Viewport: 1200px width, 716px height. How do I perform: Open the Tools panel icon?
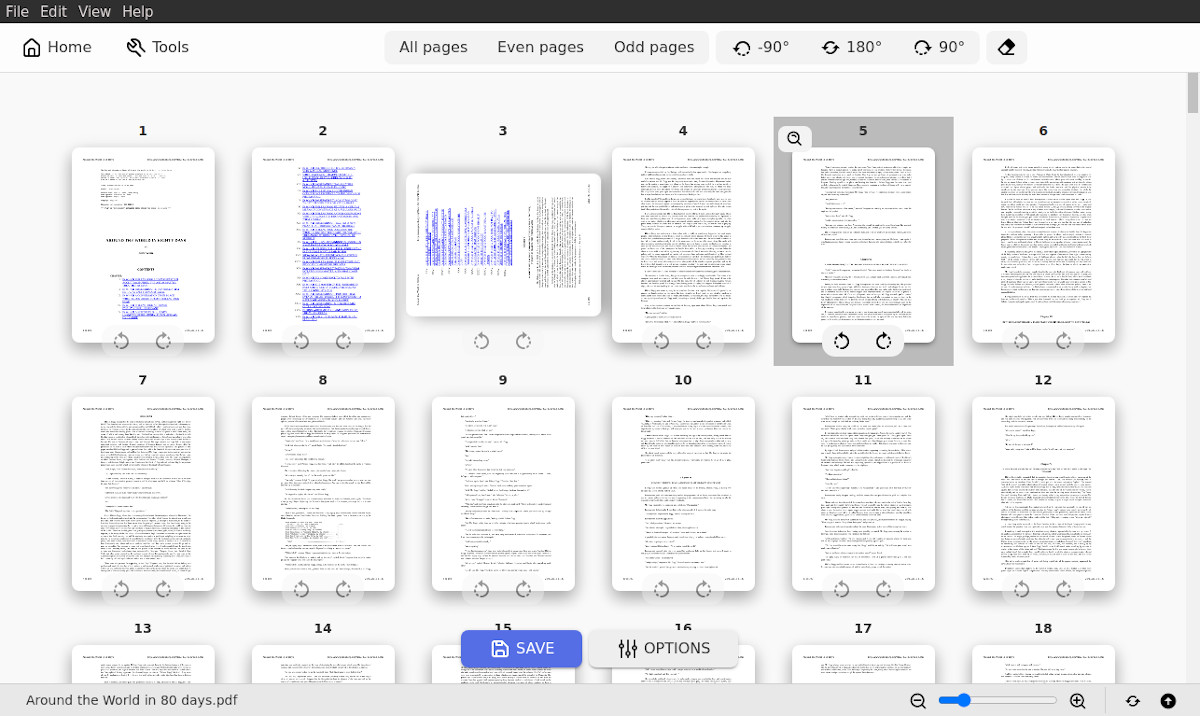pyautogui.click(x=156, y=46)
